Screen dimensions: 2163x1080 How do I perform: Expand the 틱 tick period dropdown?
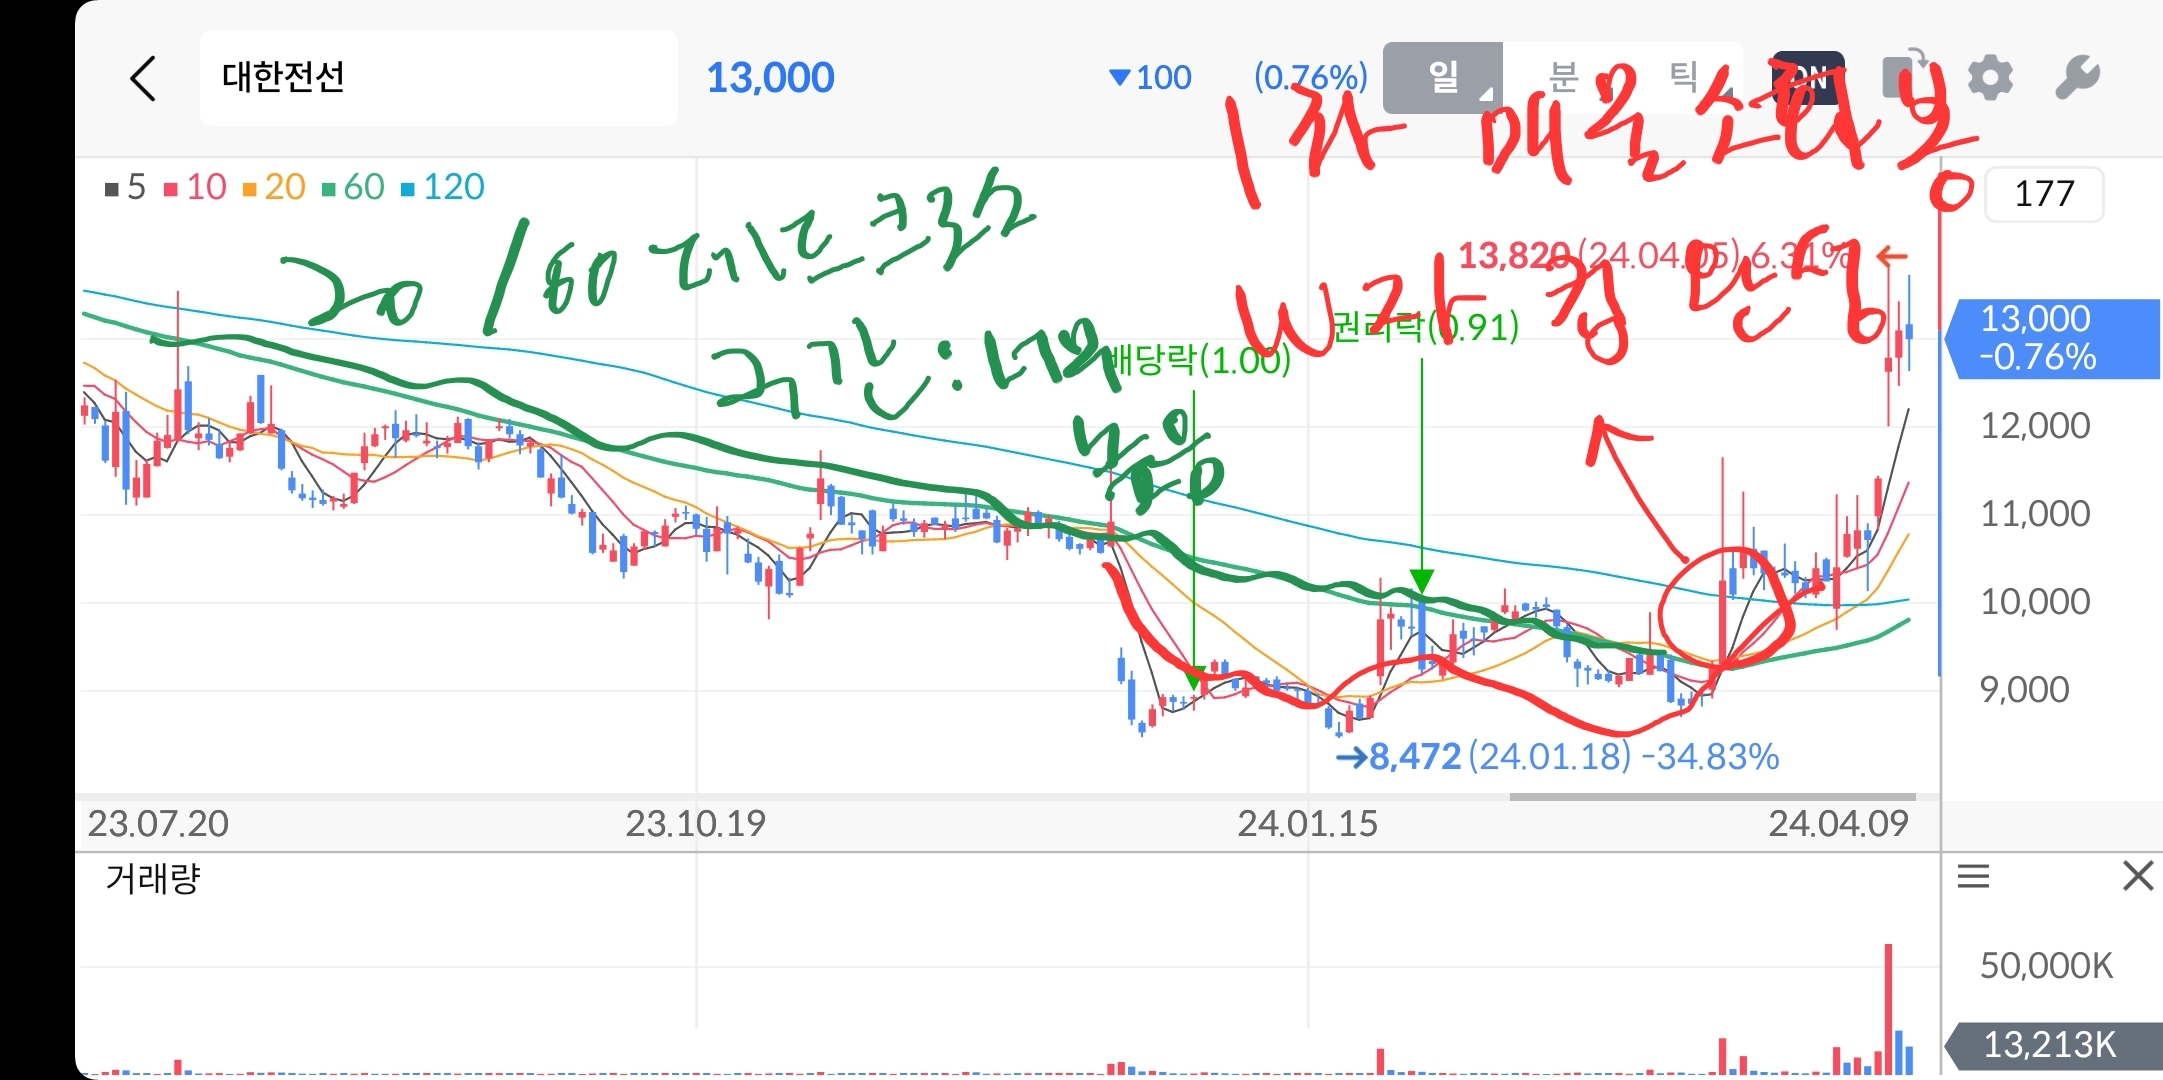(1683, 77)
